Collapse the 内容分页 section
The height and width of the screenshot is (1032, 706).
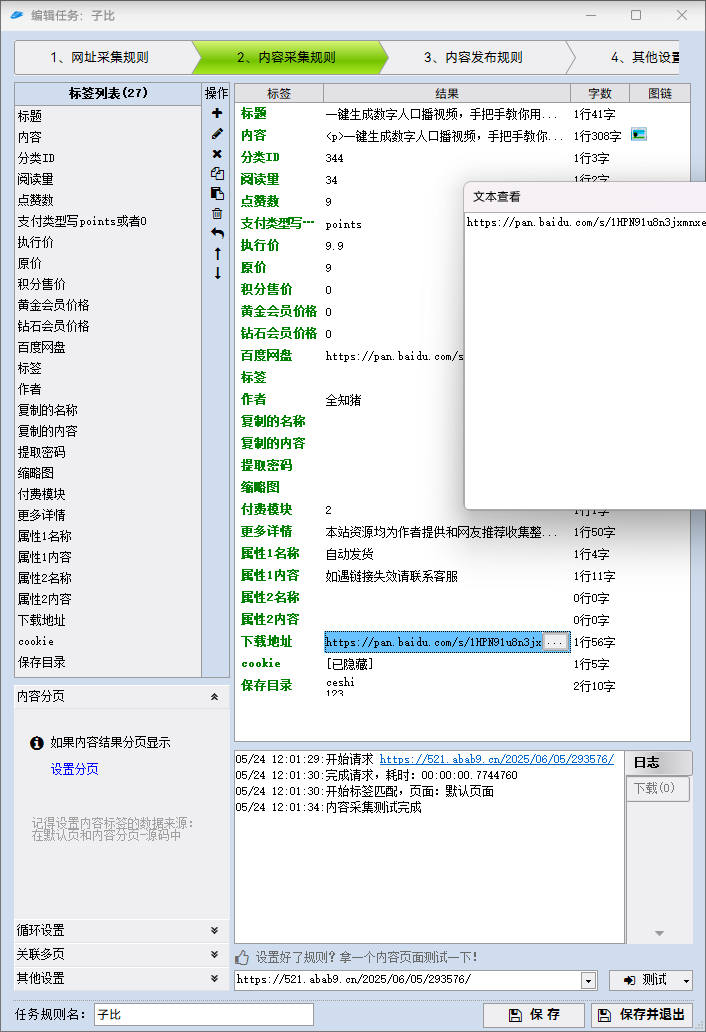pos(214,696)
